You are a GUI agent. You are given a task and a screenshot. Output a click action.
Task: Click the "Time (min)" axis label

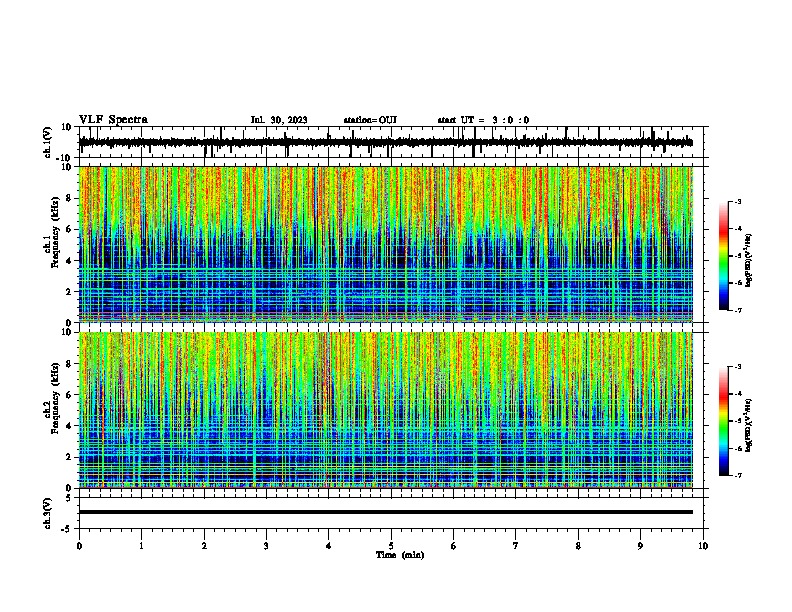[400, 555]
